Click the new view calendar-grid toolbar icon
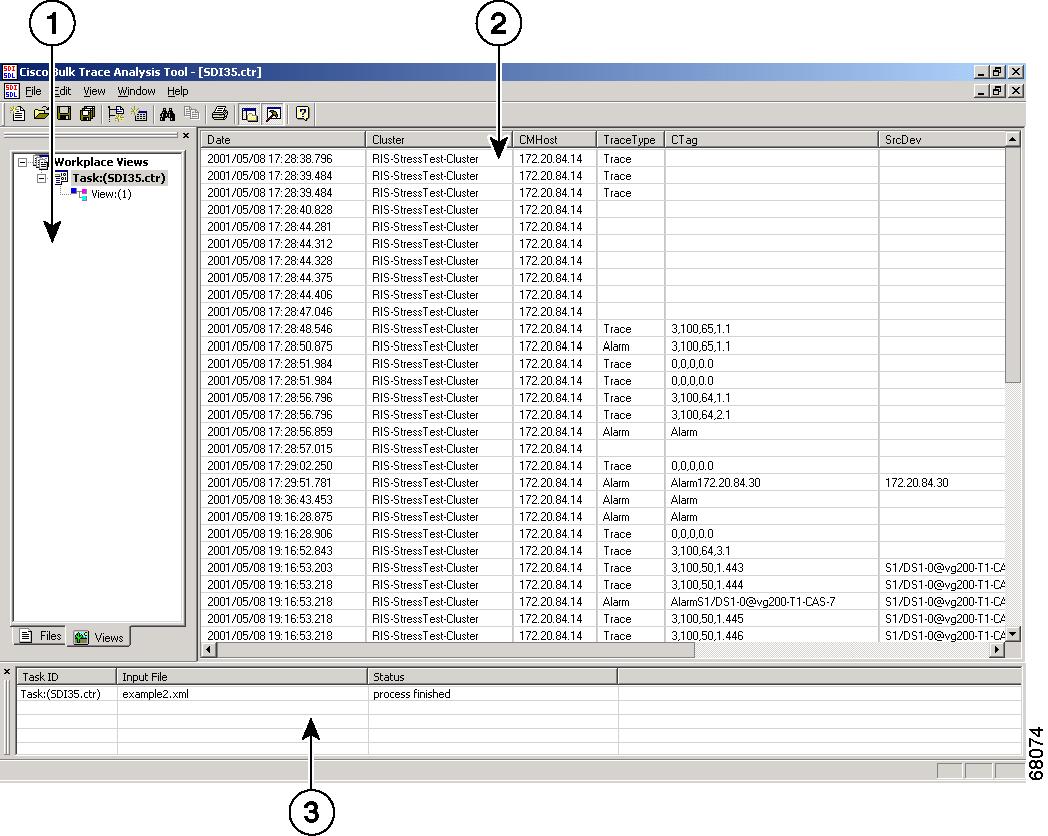This screenshot has height=836, width=1048. click(139, 114)
